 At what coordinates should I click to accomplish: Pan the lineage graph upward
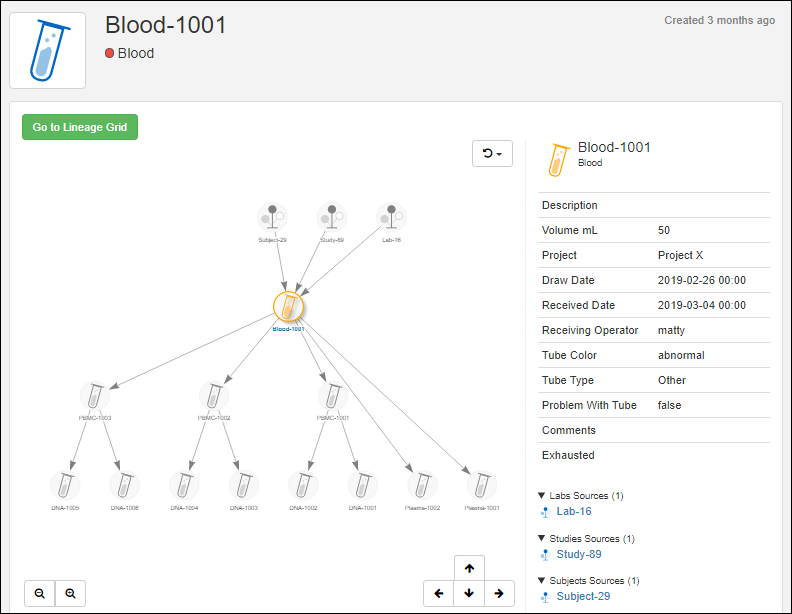tap(469, 568)
